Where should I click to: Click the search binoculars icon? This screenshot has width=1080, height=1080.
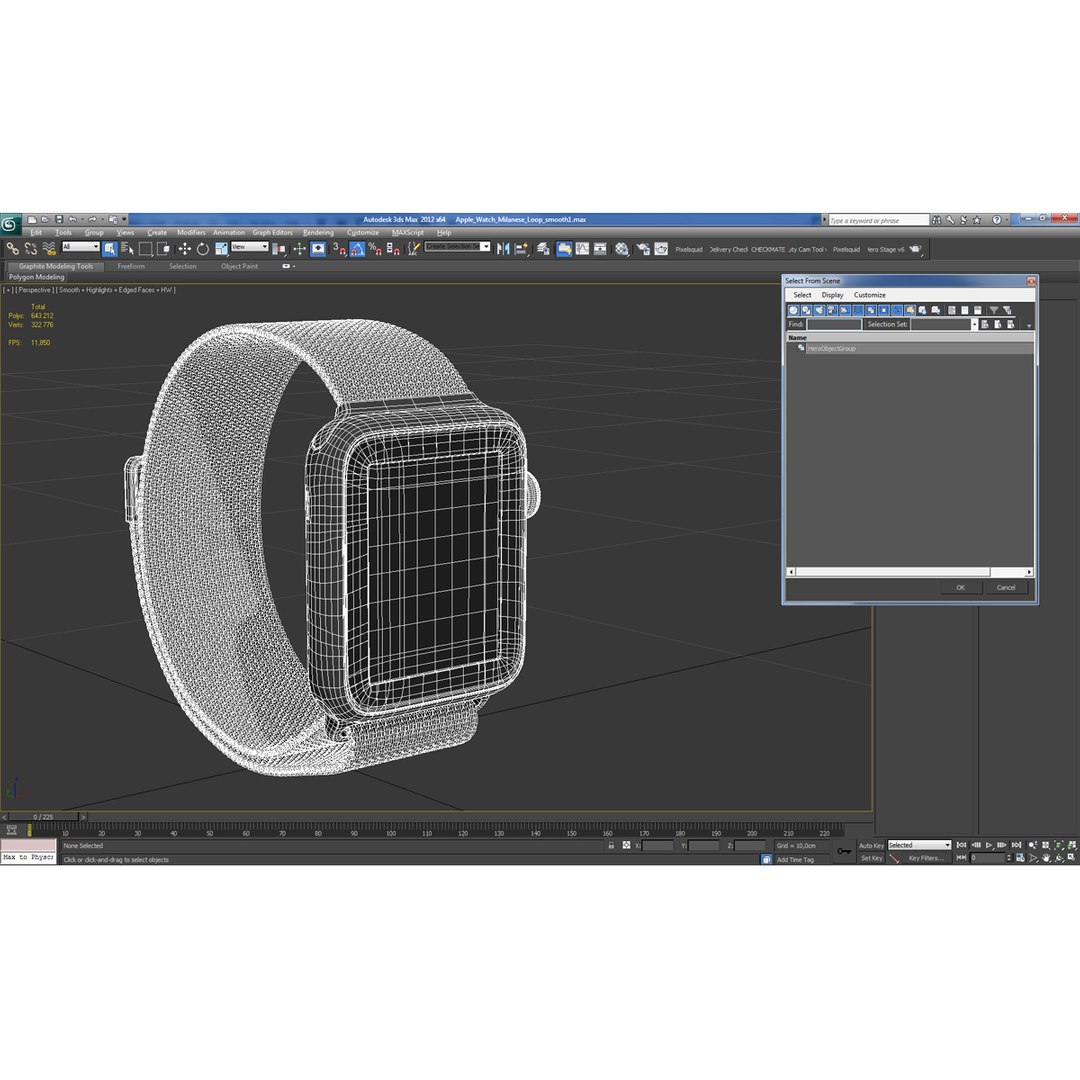(936, 220)
